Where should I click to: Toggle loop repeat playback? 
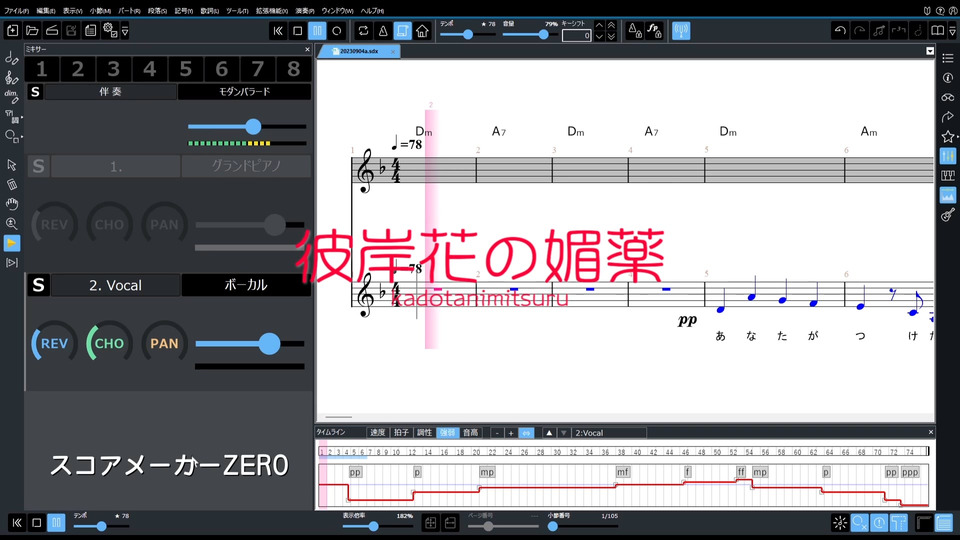[x=363, y=30]
